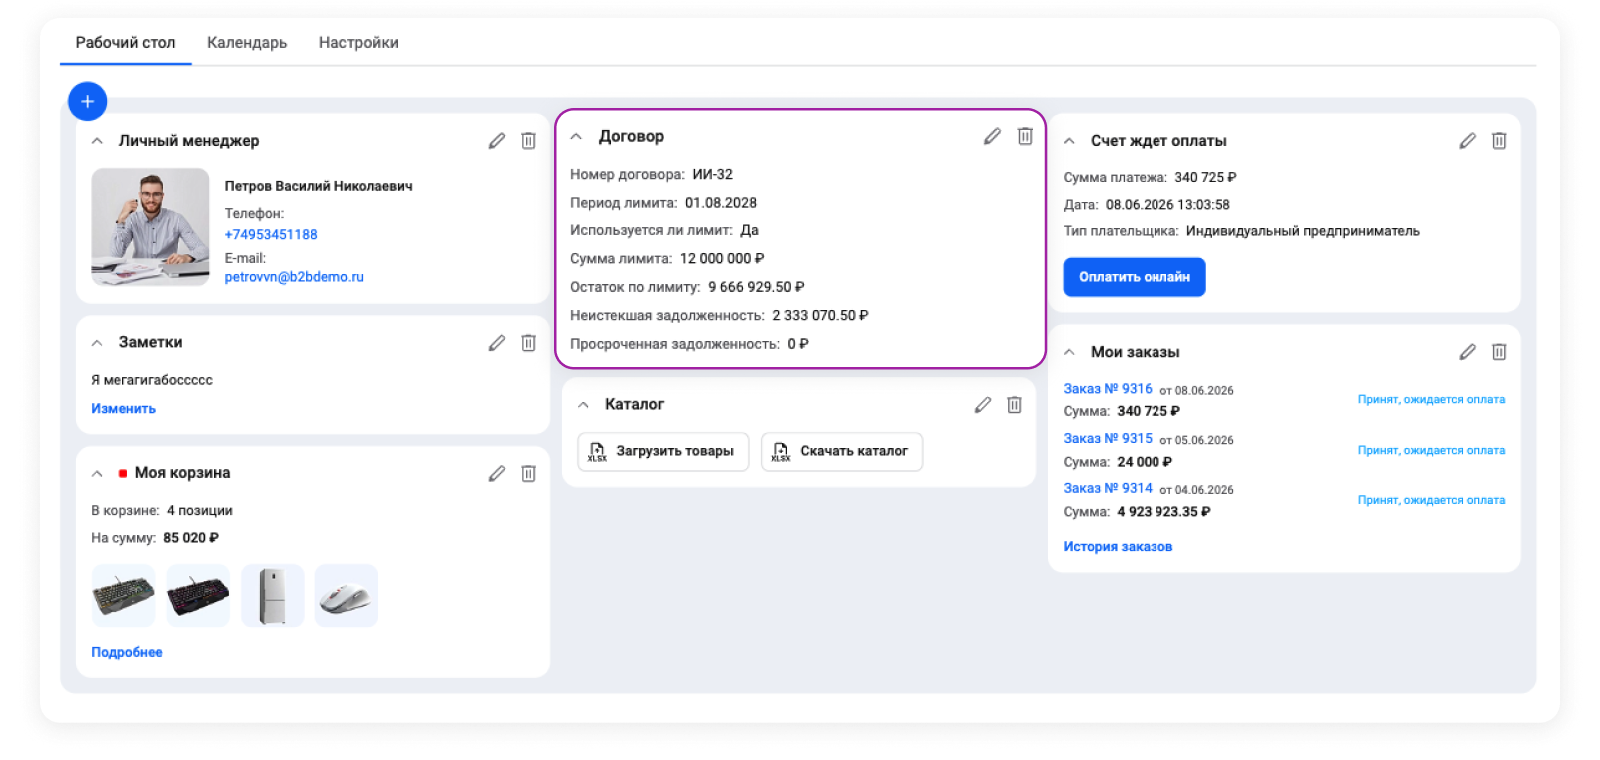This screenshot has height=760, width=1600.
Task: Click unexpired debt 2 333 070.50 ₽
Action: click(x=820, y=316)
